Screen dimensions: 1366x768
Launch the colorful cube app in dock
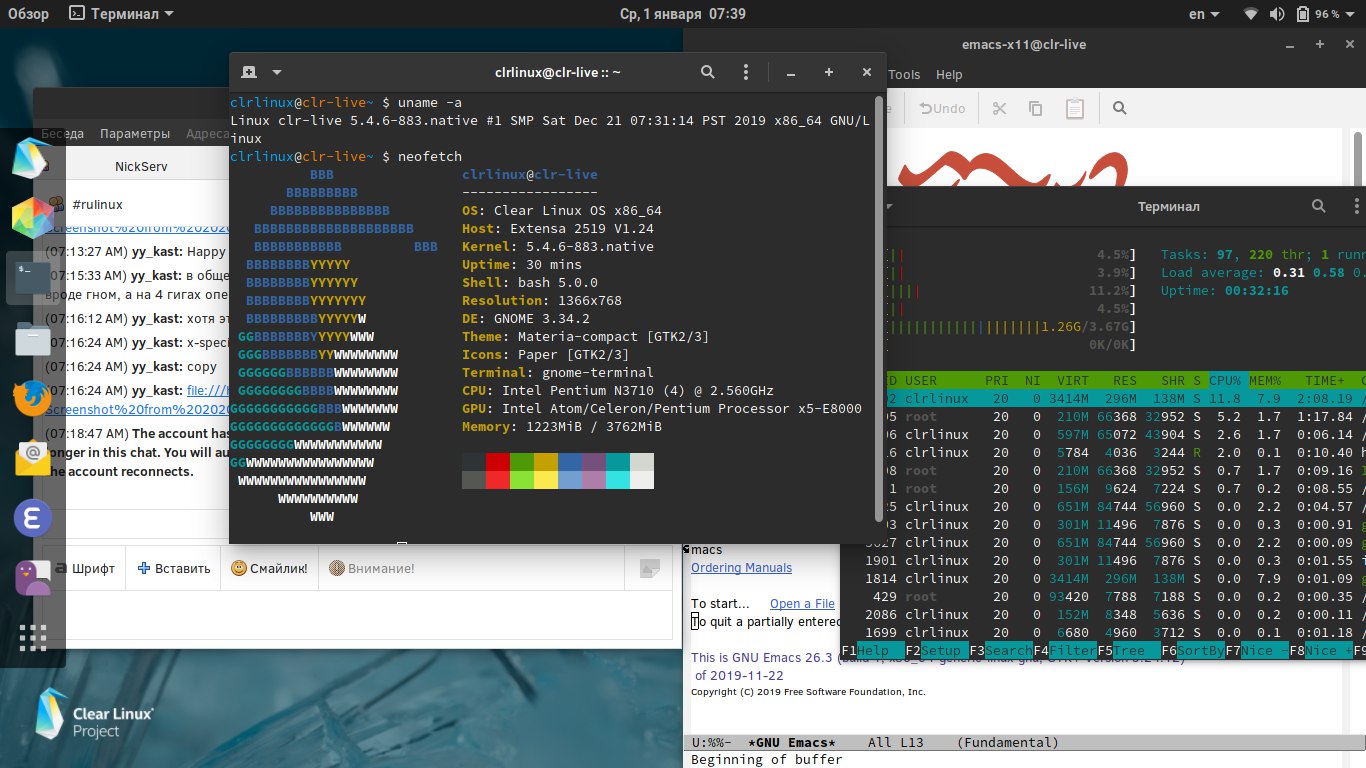click(32, 217)
